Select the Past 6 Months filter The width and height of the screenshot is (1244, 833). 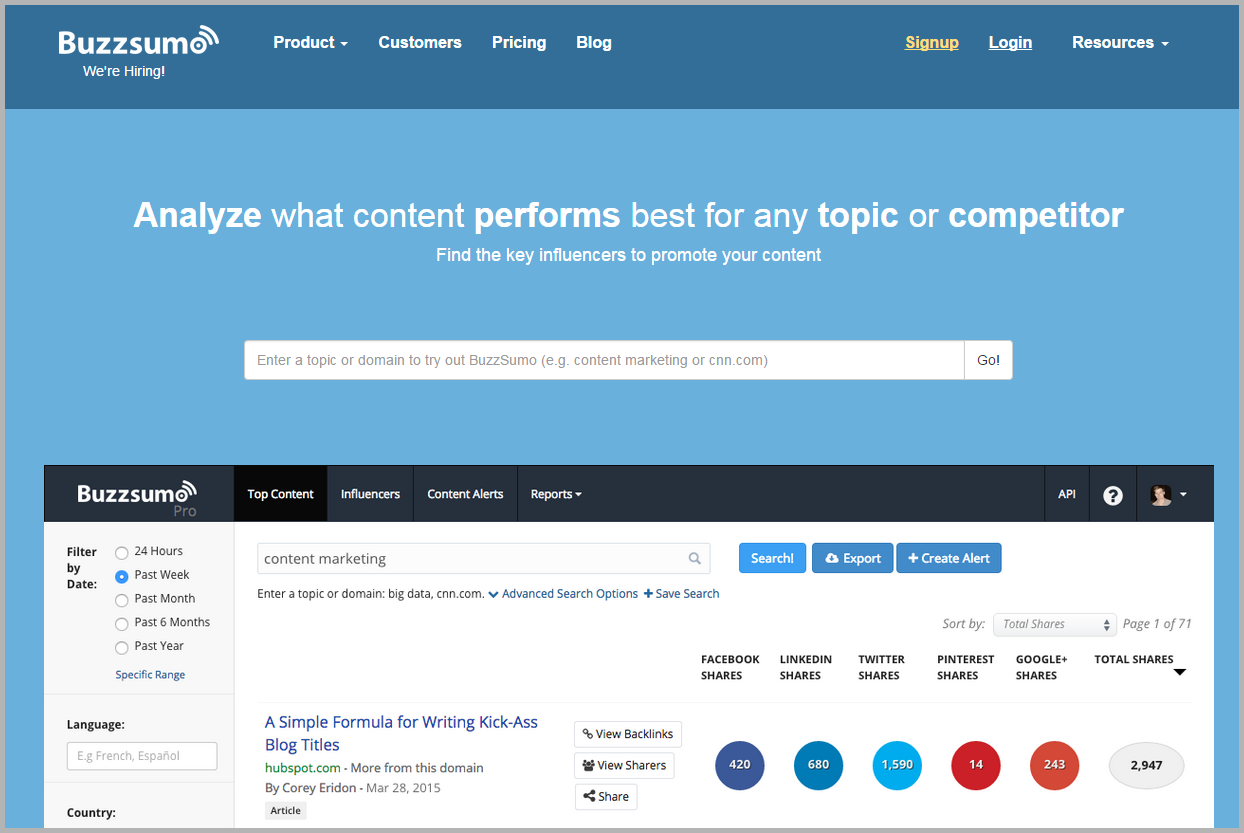click(x=122, y=623)
